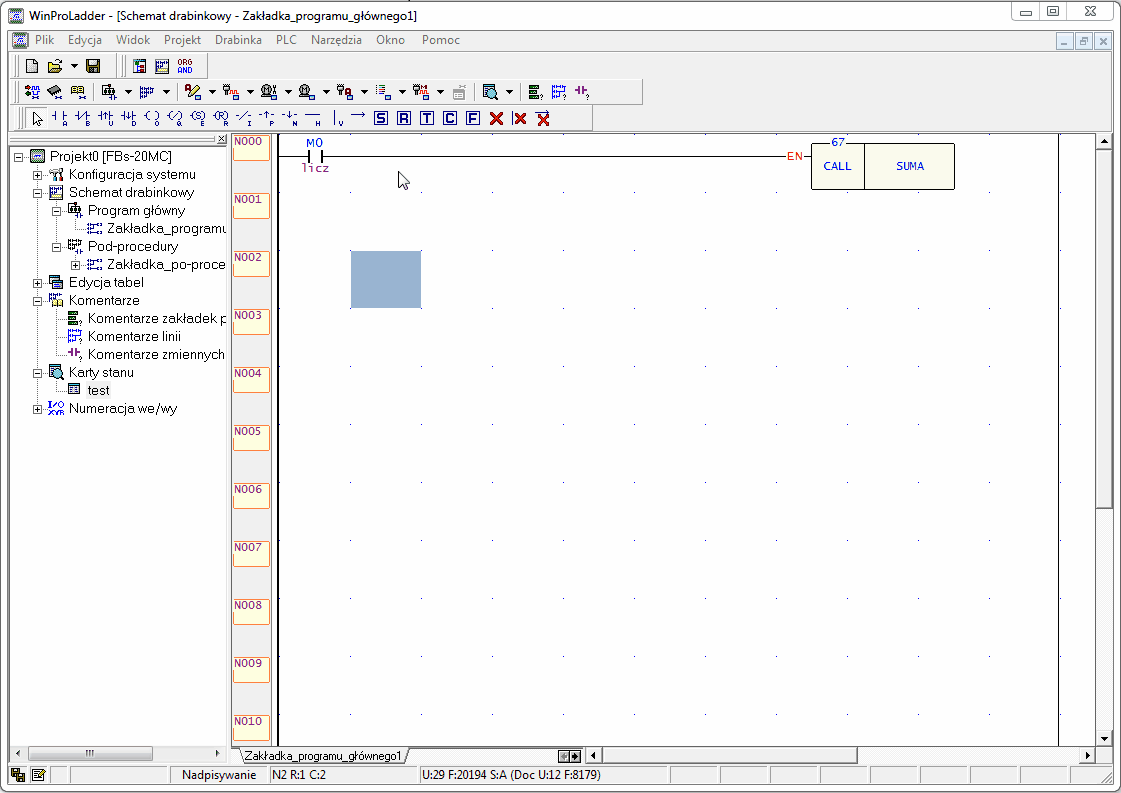Select the test status page item

pyautogui.click(x=99, y=390)
